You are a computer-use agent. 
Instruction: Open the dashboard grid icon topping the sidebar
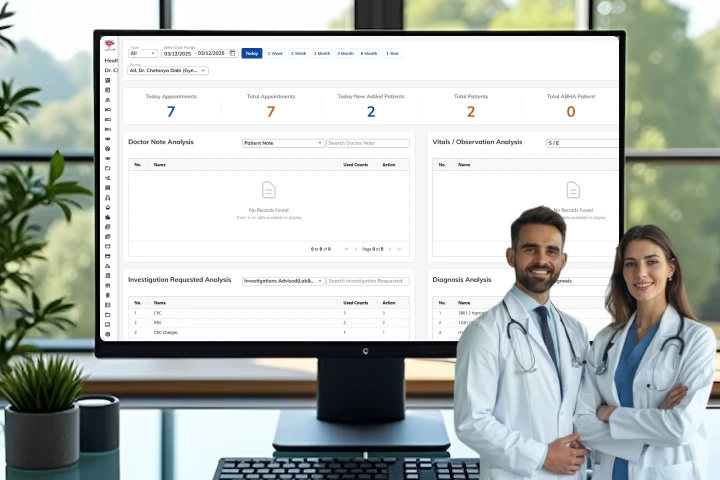pyautogui.click(x=107, y=80)
